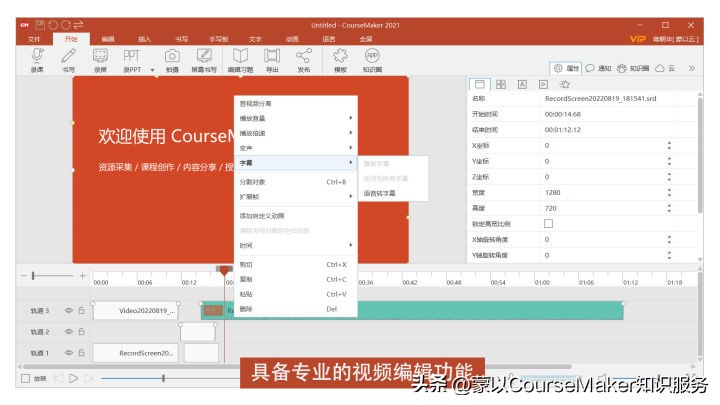Choose 复制 Ctrl+C in context menu
This screenshot has width=720, height=405.
pos(296,279)
